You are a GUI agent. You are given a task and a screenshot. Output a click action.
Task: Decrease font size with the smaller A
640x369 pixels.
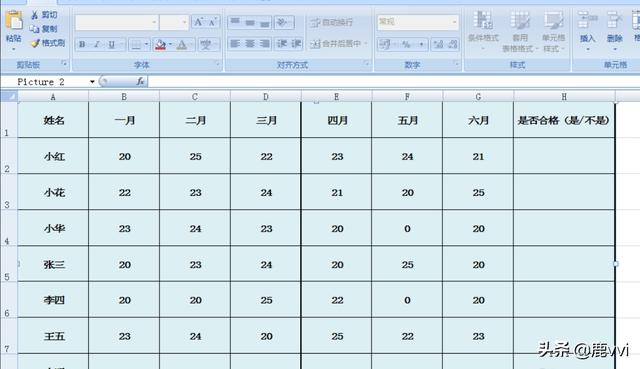click(212, 22)
